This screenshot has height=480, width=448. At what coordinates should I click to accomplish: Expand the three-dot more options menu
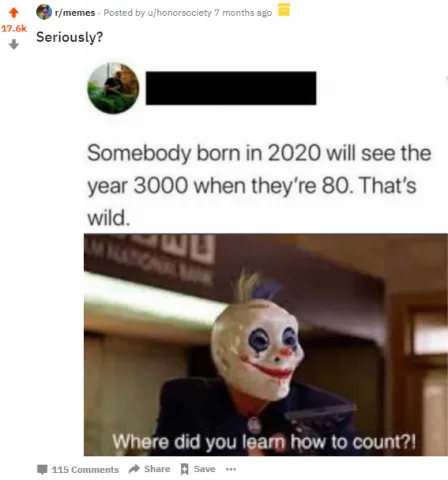(231, 469)
